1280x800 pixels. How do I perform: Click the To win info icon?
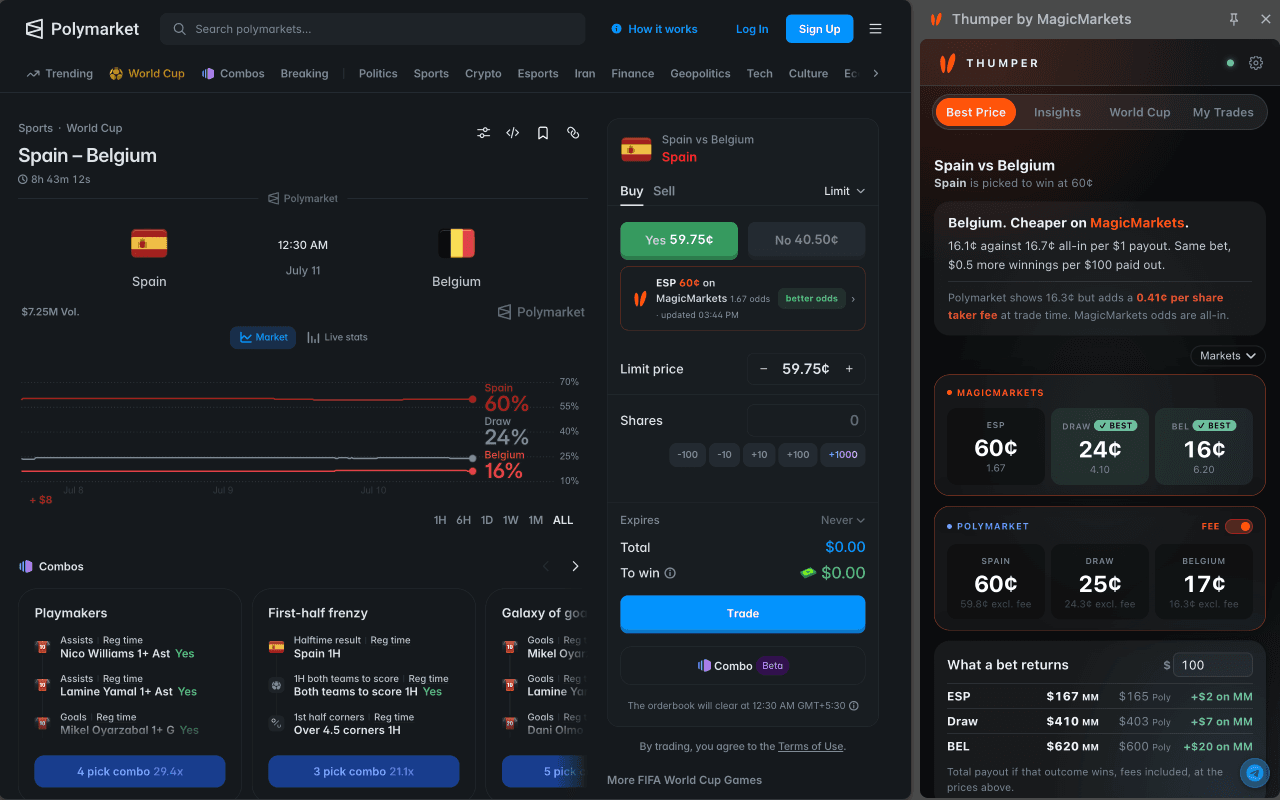pyautogui.click(x=670, y=573)
